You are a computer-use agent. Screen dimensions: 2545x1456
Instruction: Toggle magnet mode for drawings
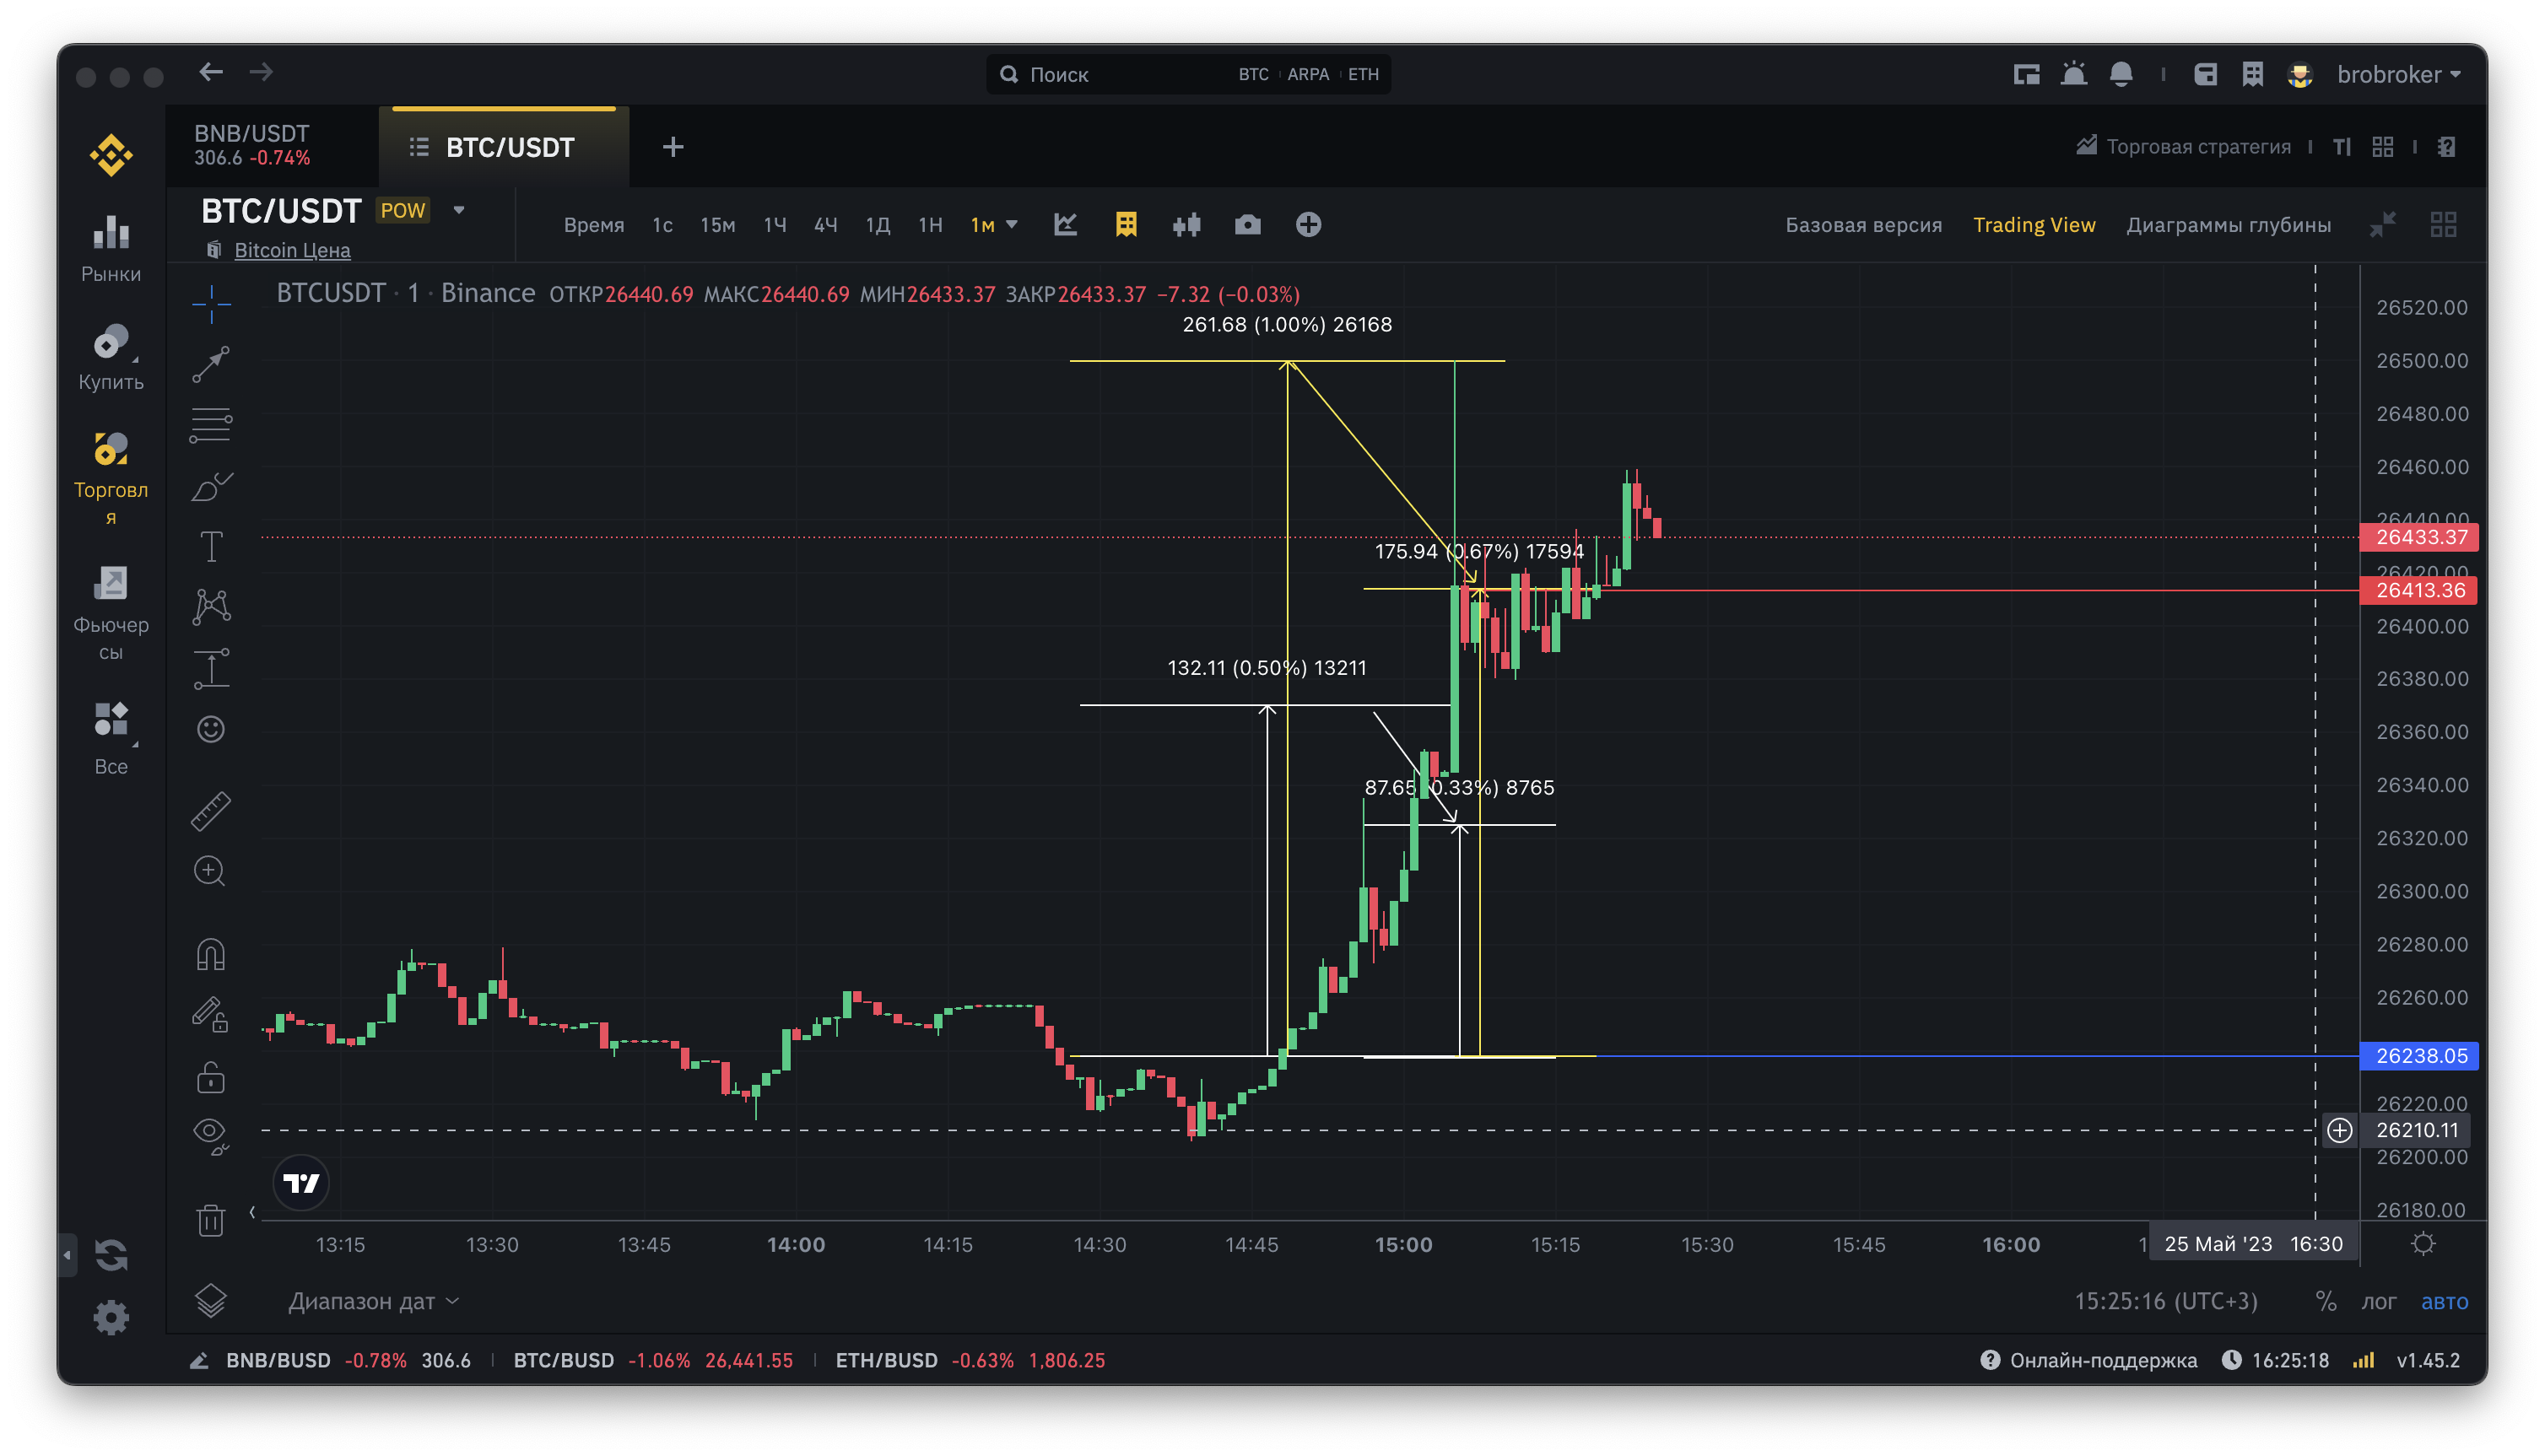[x=211, y=955]
